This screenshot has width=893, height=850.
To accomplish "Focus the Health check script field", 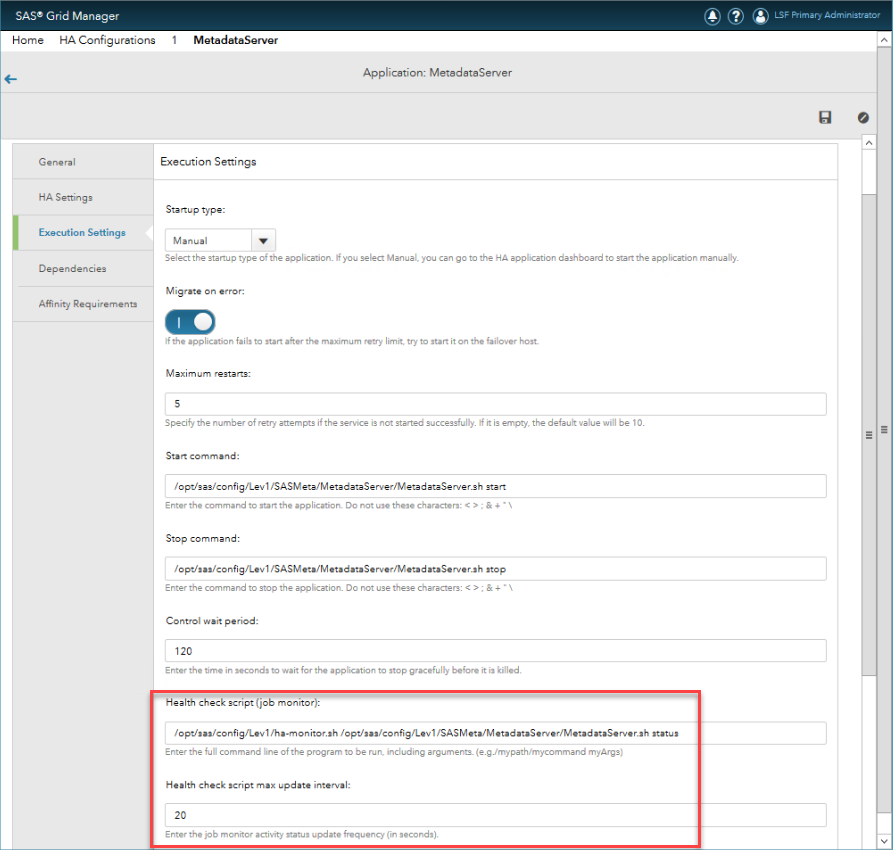I will coord(495,733).
